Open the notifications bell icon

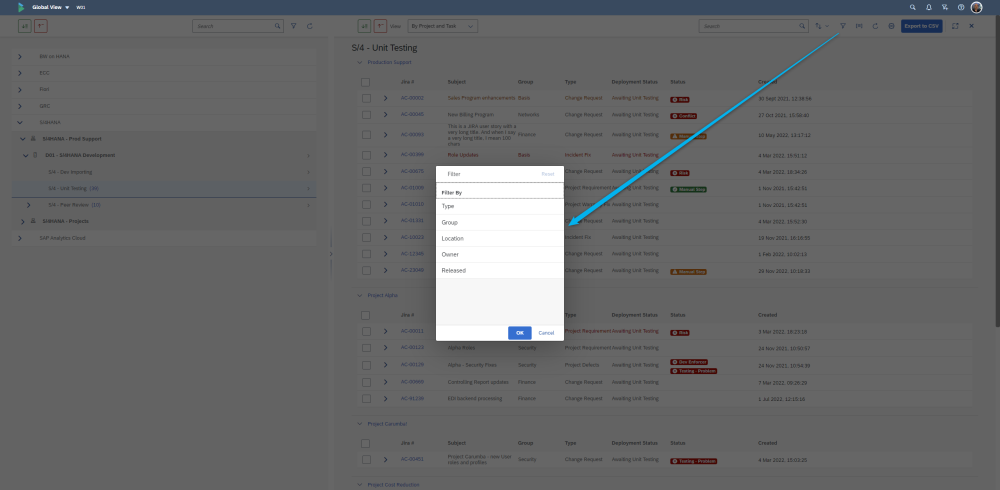pyautogui.click(x=929, y=7)
